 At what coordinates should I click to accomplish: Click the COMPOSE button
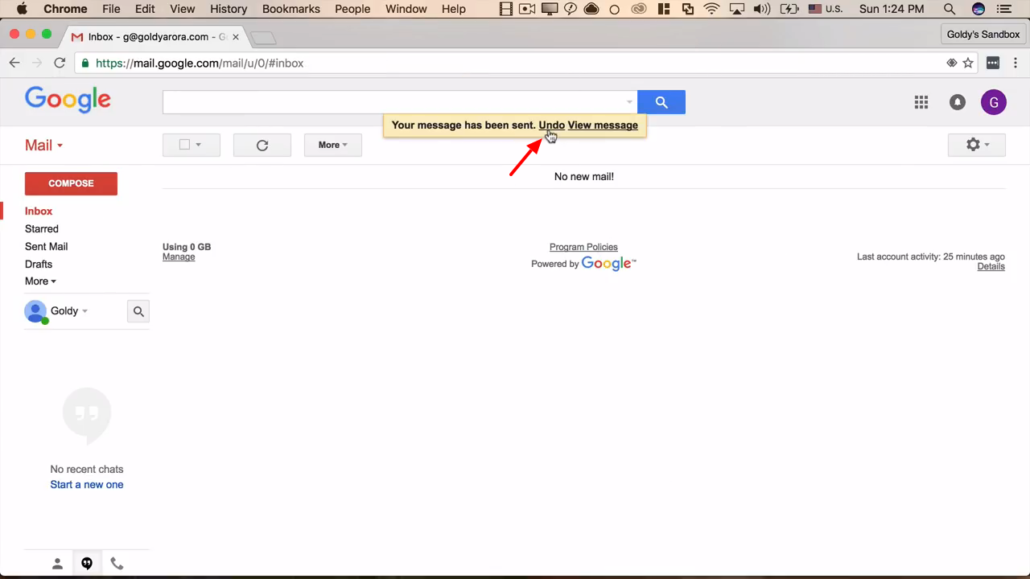coord(71,183)
